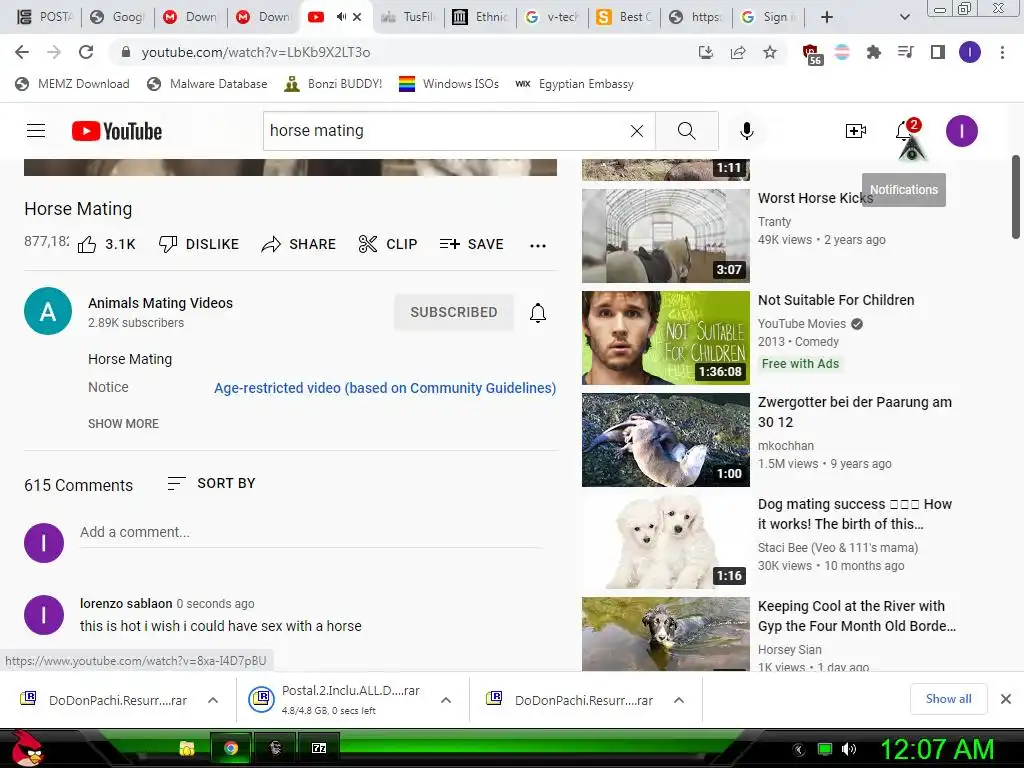Click the forward navigation arrow
This screenshot has width=1024, height=768.
54,52
